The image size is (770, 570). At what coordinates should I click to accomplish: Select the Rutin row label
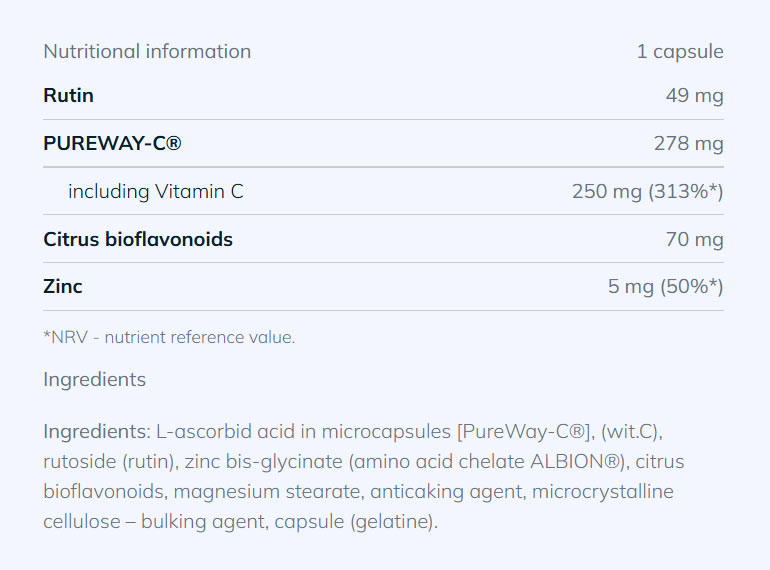(x=69, y=96)
